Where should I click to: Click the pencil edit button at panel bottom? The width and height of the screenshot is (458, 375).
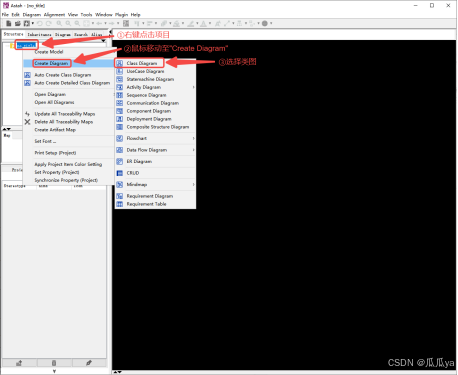click(89, 363)
